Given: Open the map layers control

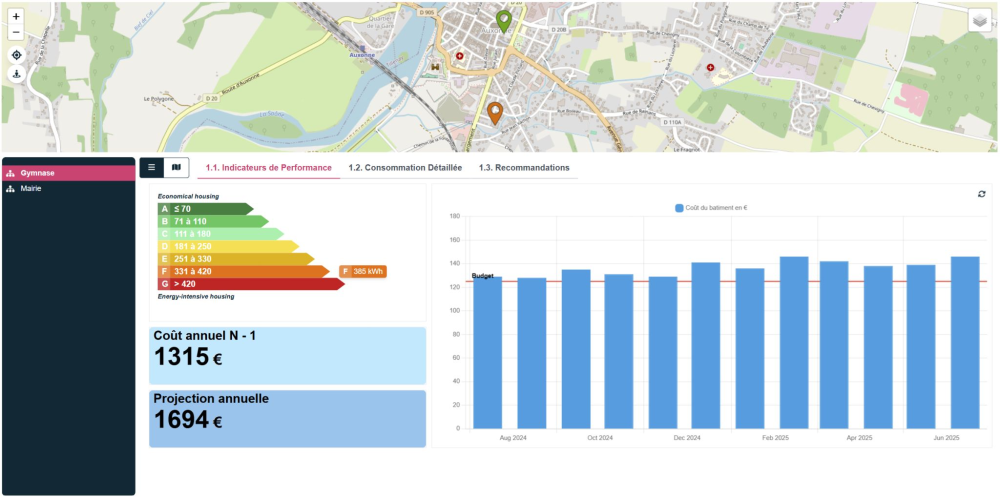Looking at the screenshot, I should pyautogui.click(x=980, y=21).
